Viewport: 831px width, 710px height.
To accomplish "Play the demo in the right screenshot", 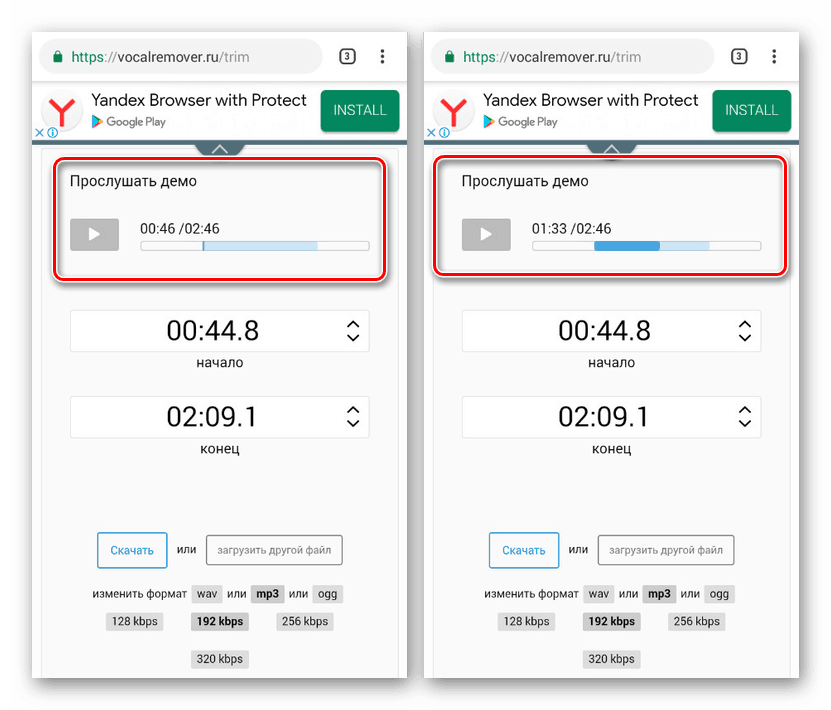I will point(486,234).
